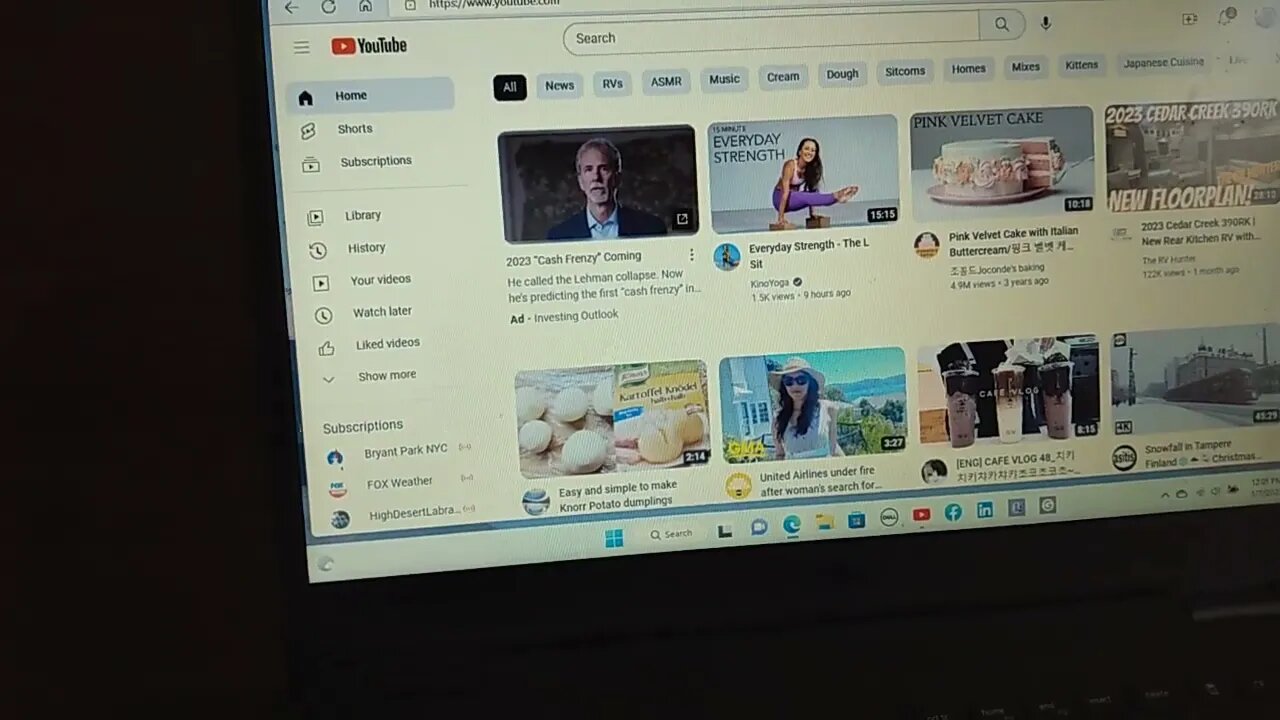The height and width of the screenshot is (720, 1280).
Task: Click the Investing Outlook advertiser link
Action: [576, 316]
